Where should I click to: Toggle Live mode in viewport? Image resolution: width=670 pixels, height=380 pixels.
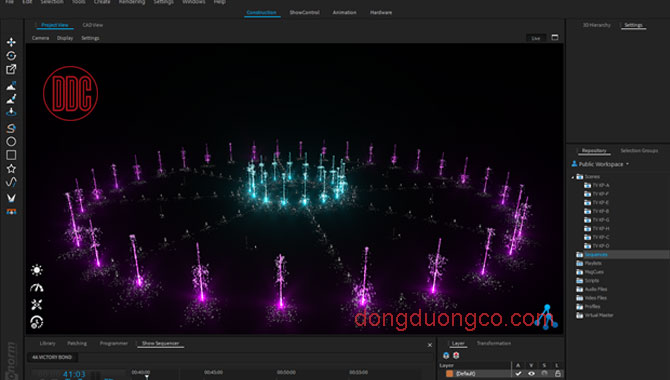coord(536,38)
